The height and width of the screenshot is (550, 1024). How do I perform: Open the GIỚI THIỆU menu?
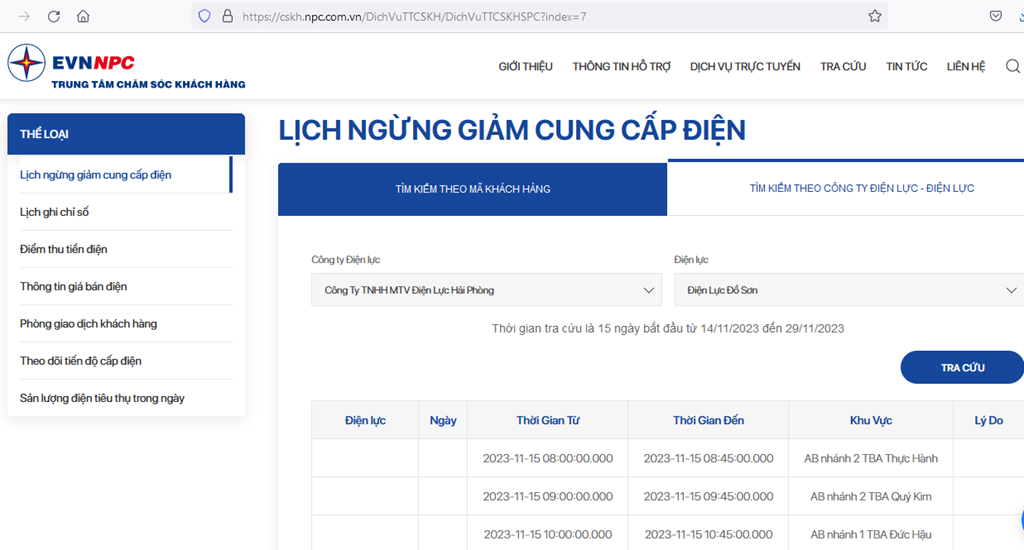click(x=525, y=66)
